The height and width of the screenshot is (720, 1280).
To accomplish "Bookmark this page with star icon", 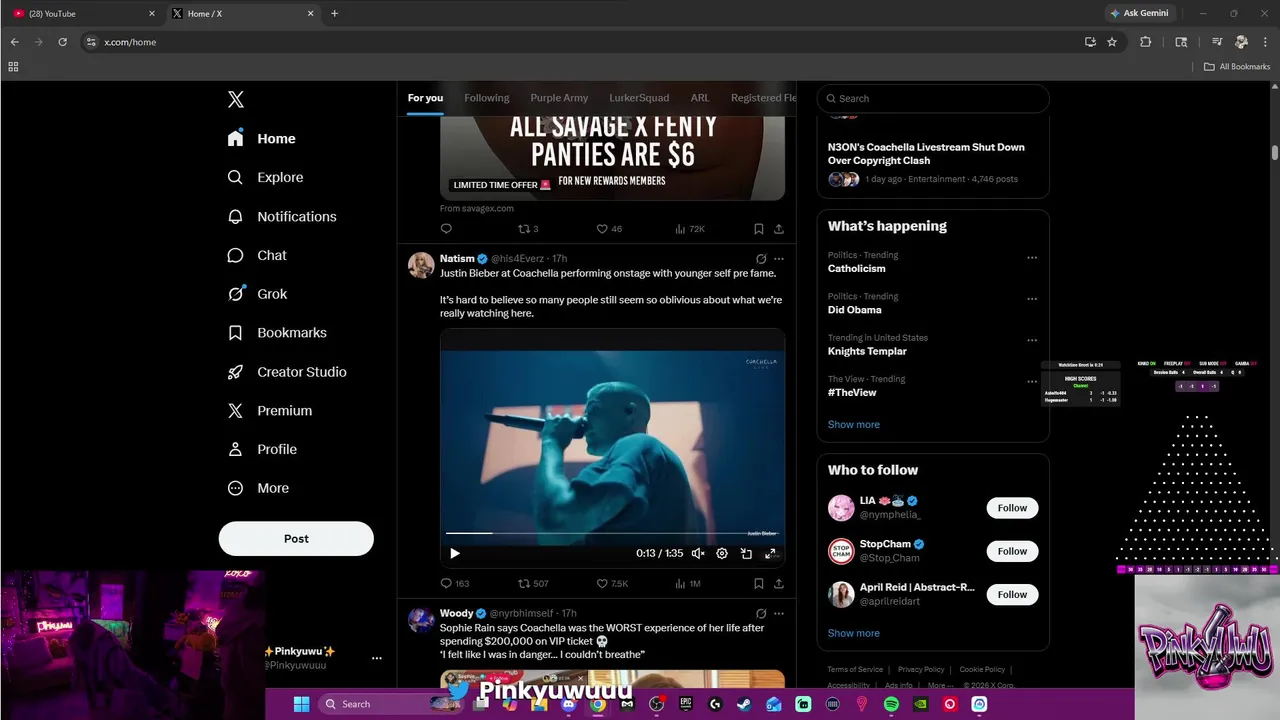I will 1112,42.
